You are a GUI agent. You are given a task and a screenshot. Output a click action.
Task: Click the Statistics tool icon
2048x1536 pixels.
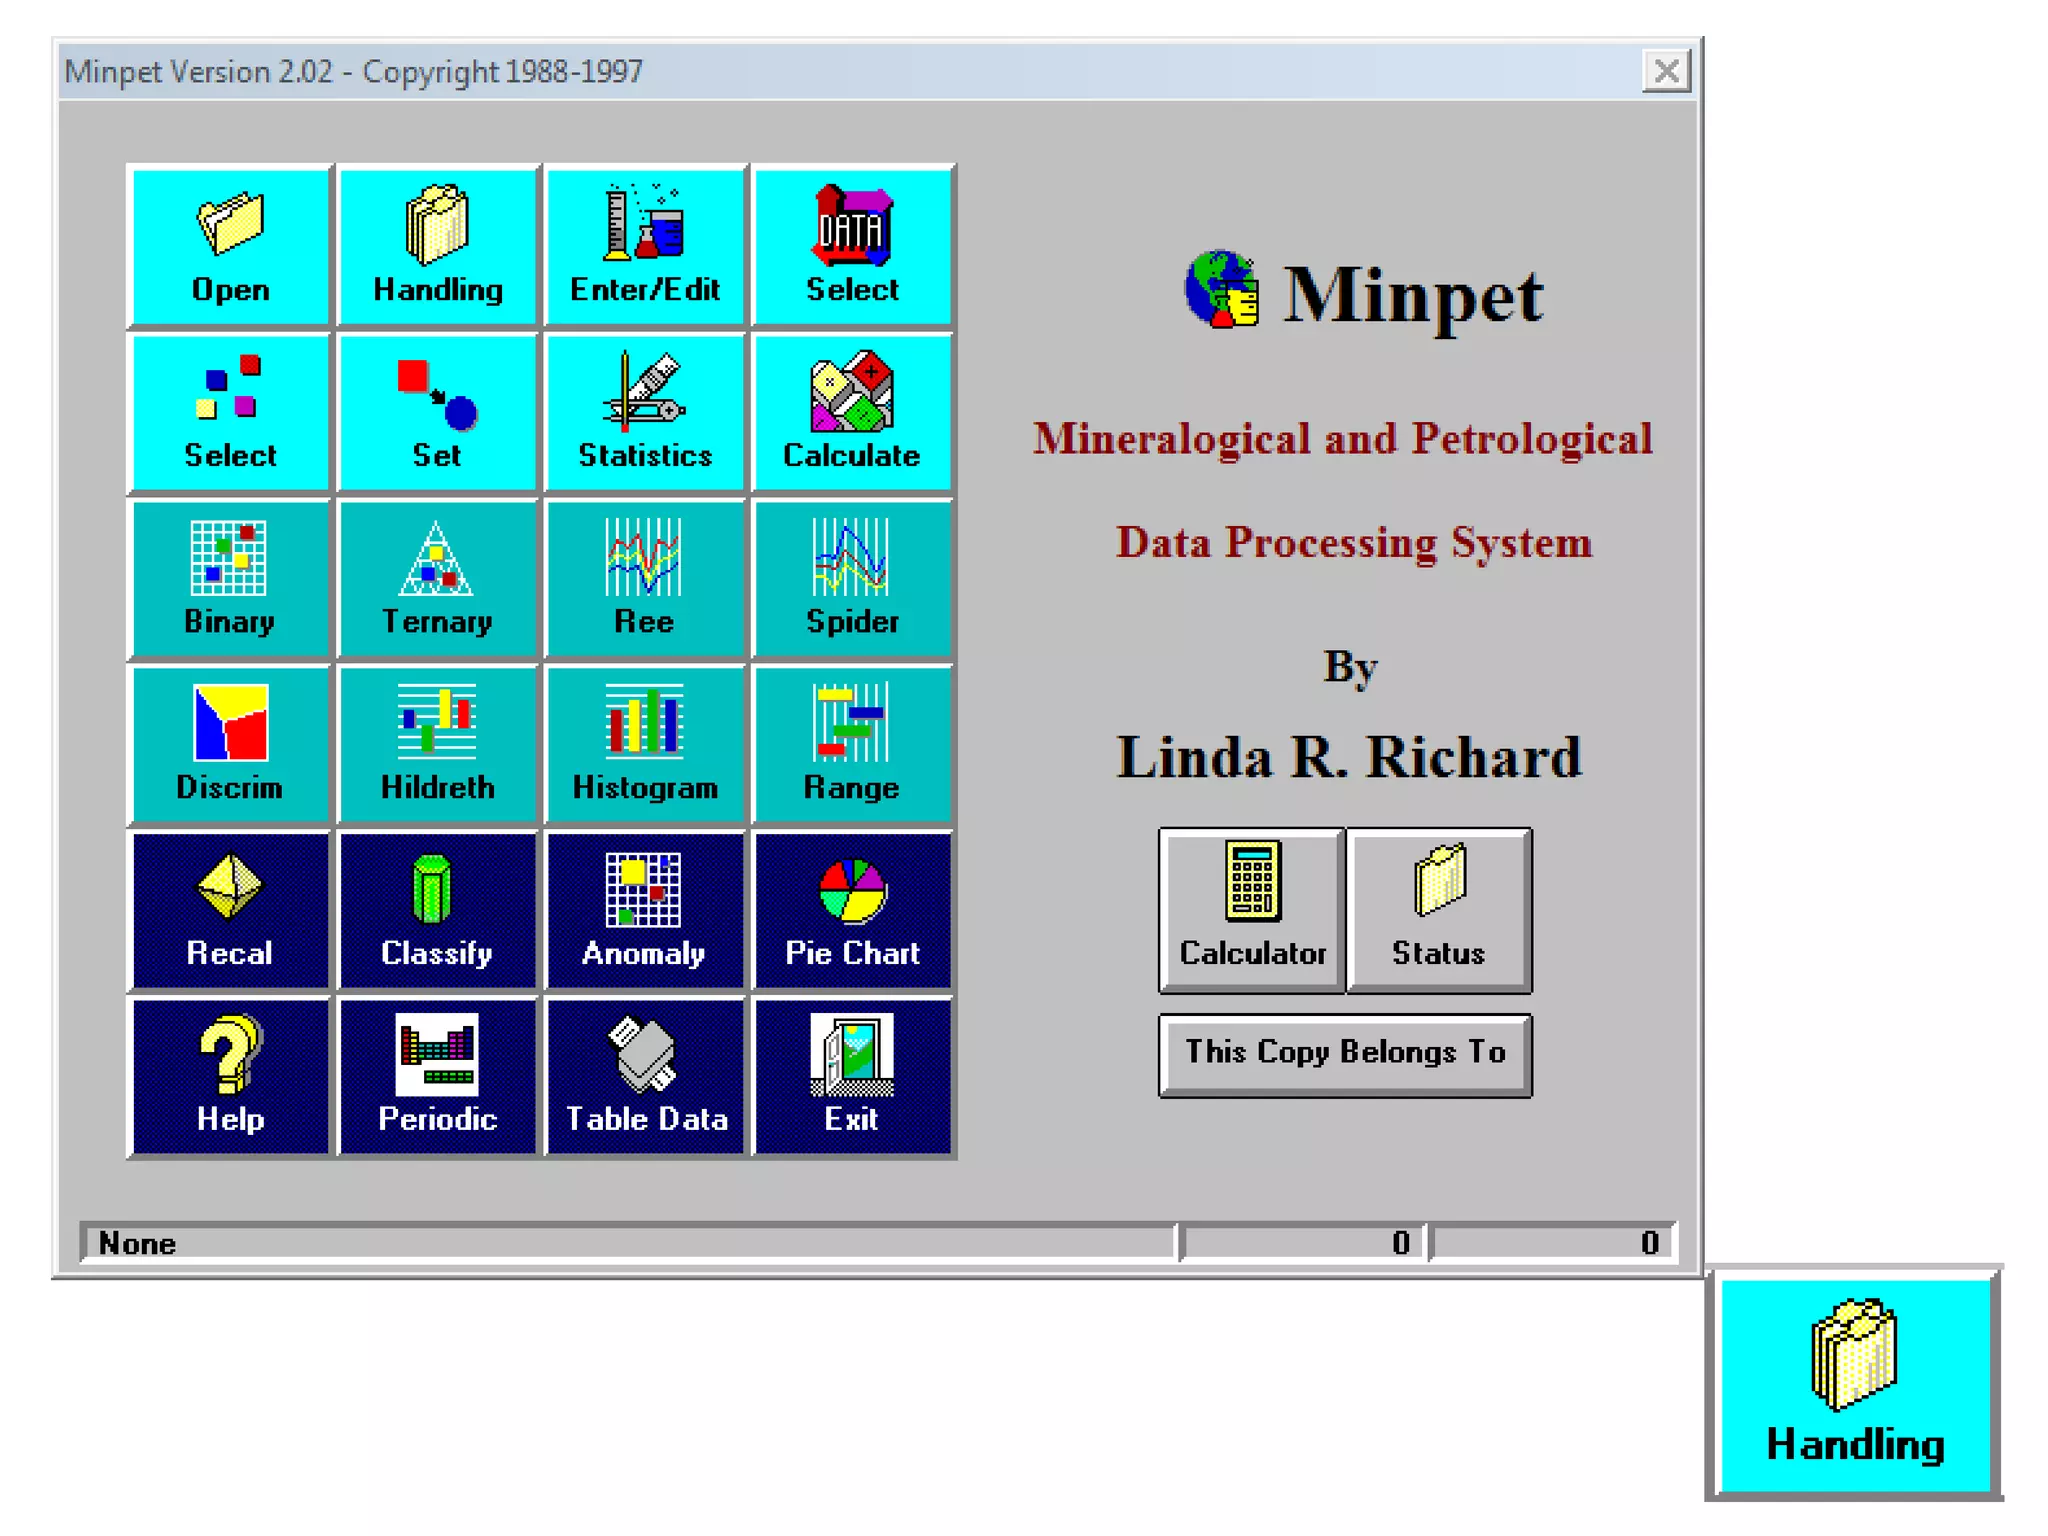[645, 413]
